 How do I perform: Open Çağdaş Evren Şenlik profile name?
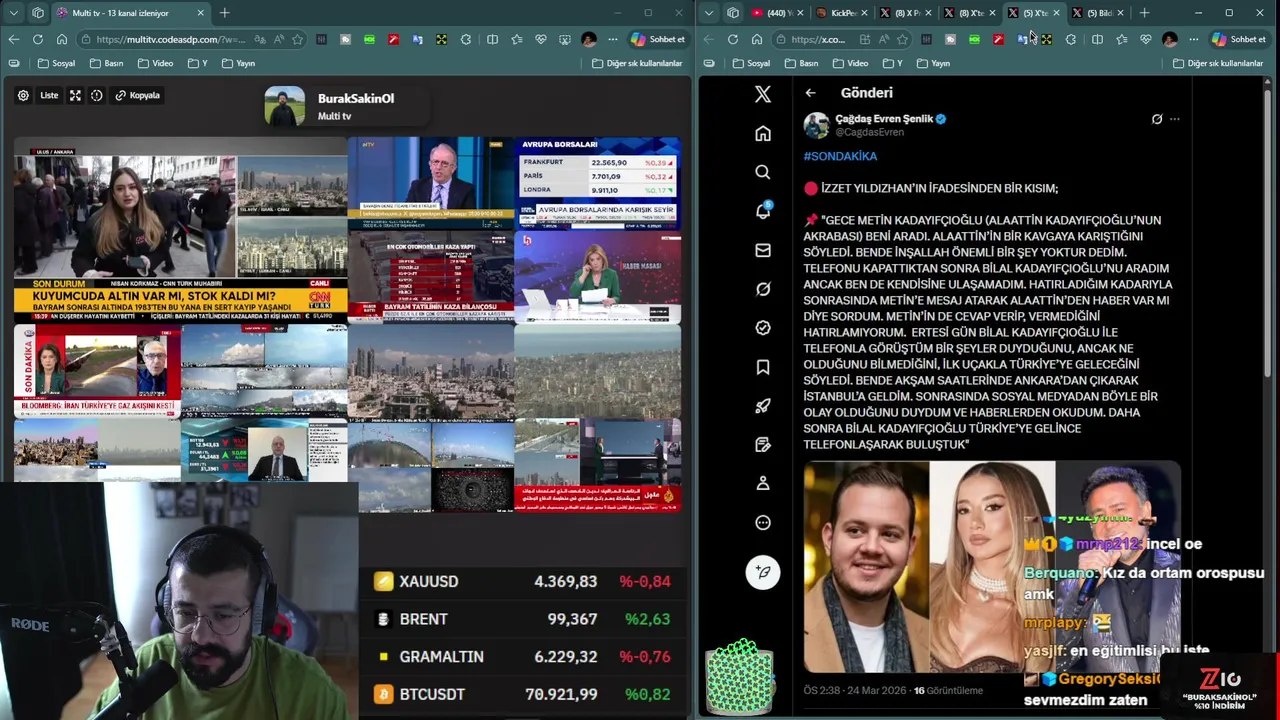pos(884,119)
